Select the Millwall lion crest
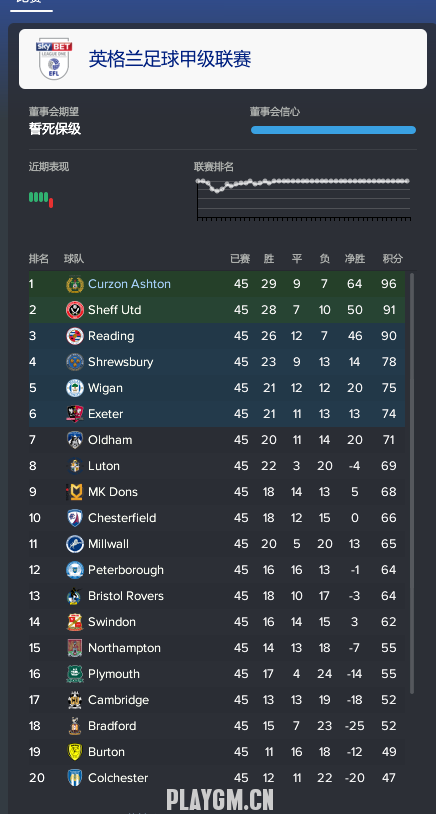Viewport: 436px width, 814px height. (75, 544)
